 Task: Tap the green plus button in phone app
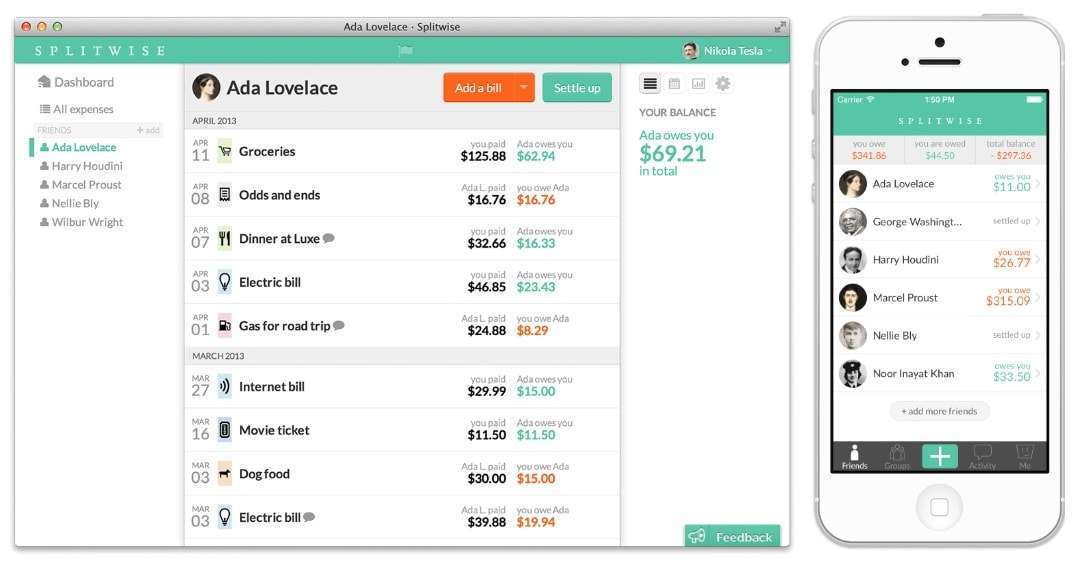click(939, 457)
